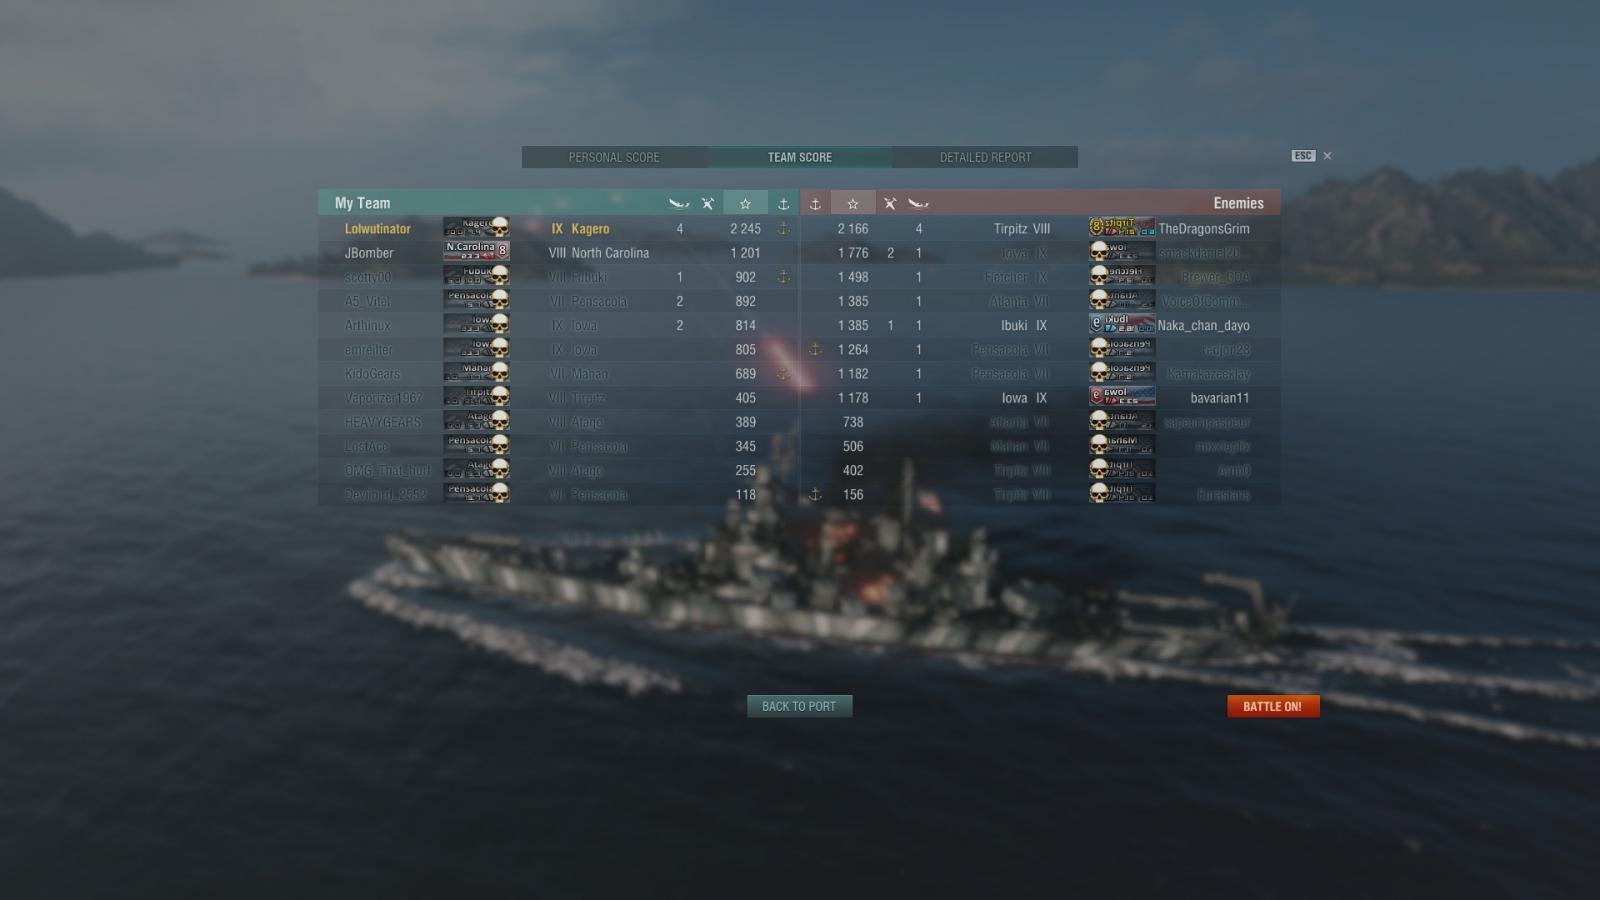Sort My Team by ships destroyed icon
Image resolution: width=1600 pixels, height=900 pixels.
[x=679, y=203]
